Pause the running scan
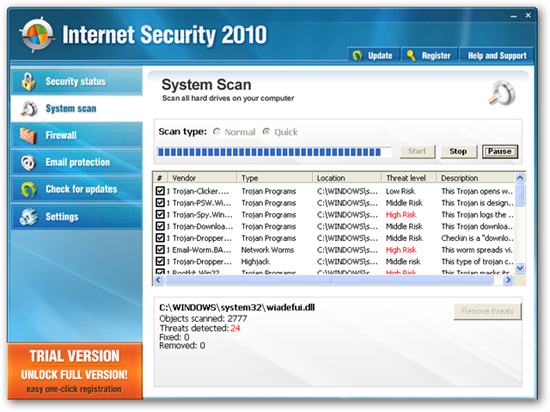This screenshot has height=412, width=550. 499,151
